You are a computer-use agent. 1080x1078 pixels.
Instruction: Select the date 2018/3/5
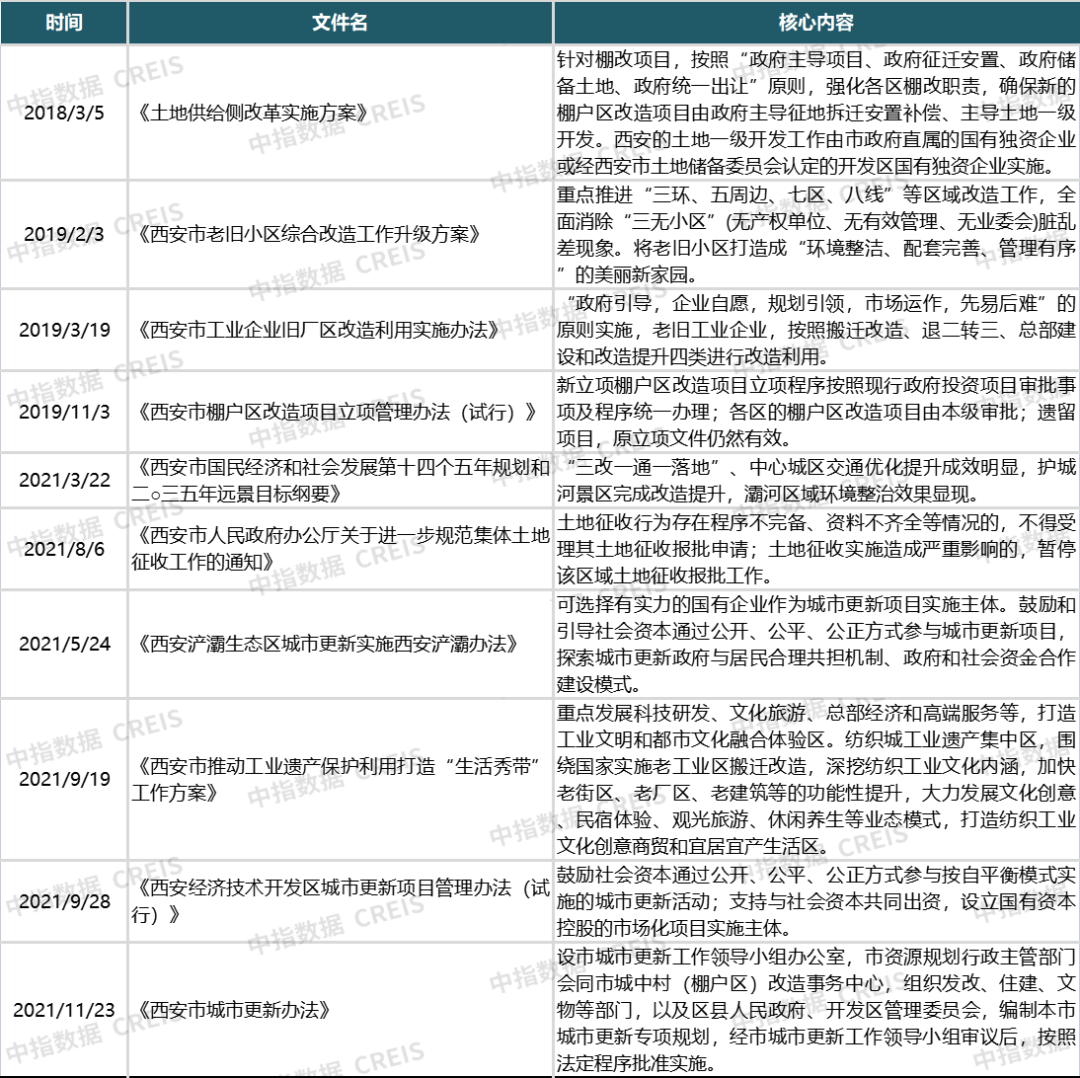click(x=63, y=115)
